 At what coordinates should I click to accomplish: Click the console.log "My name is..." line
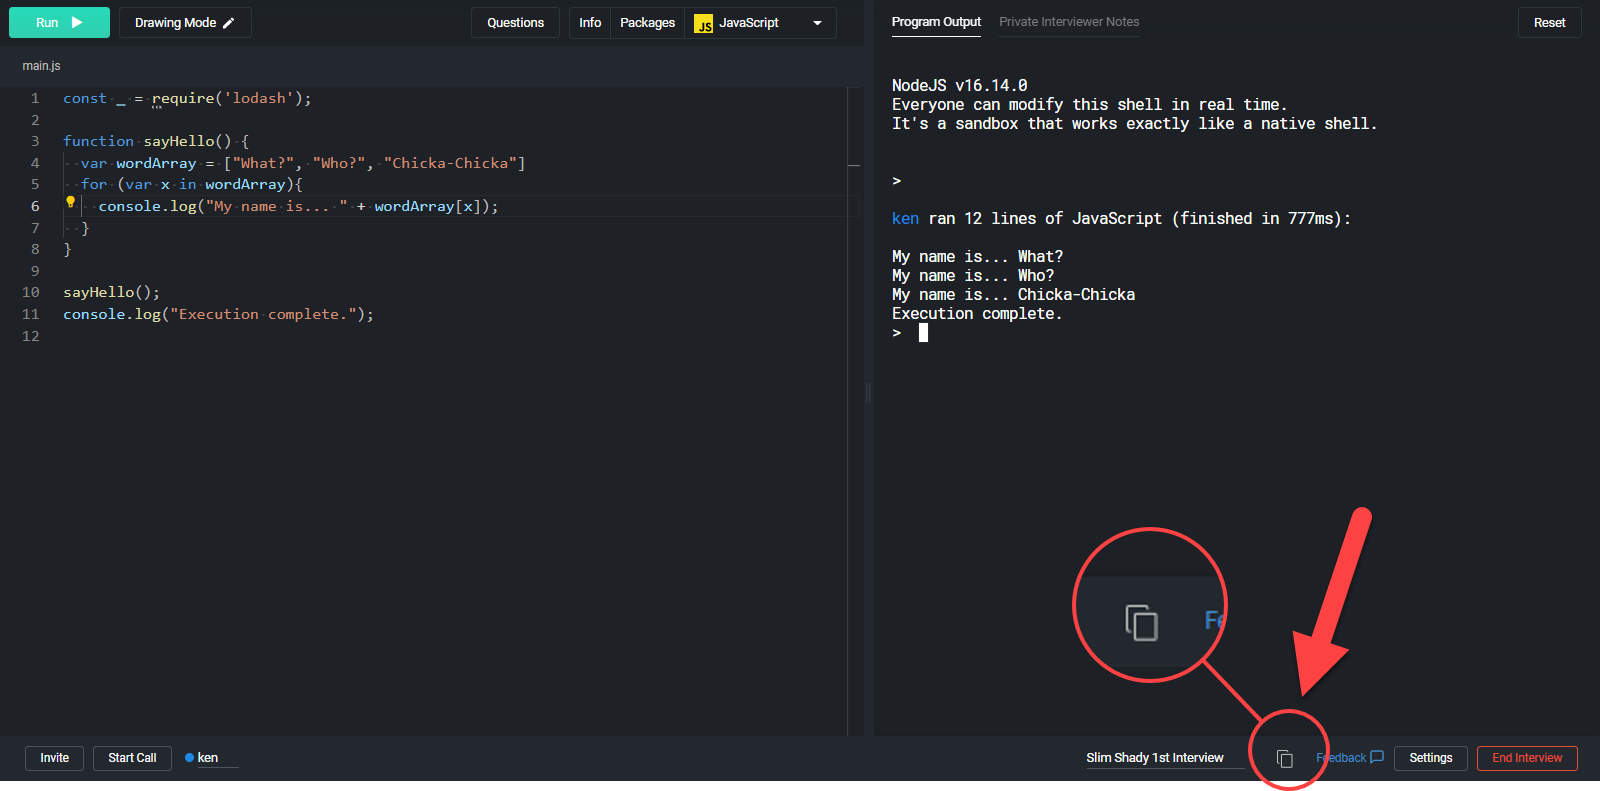pos(298,206)
